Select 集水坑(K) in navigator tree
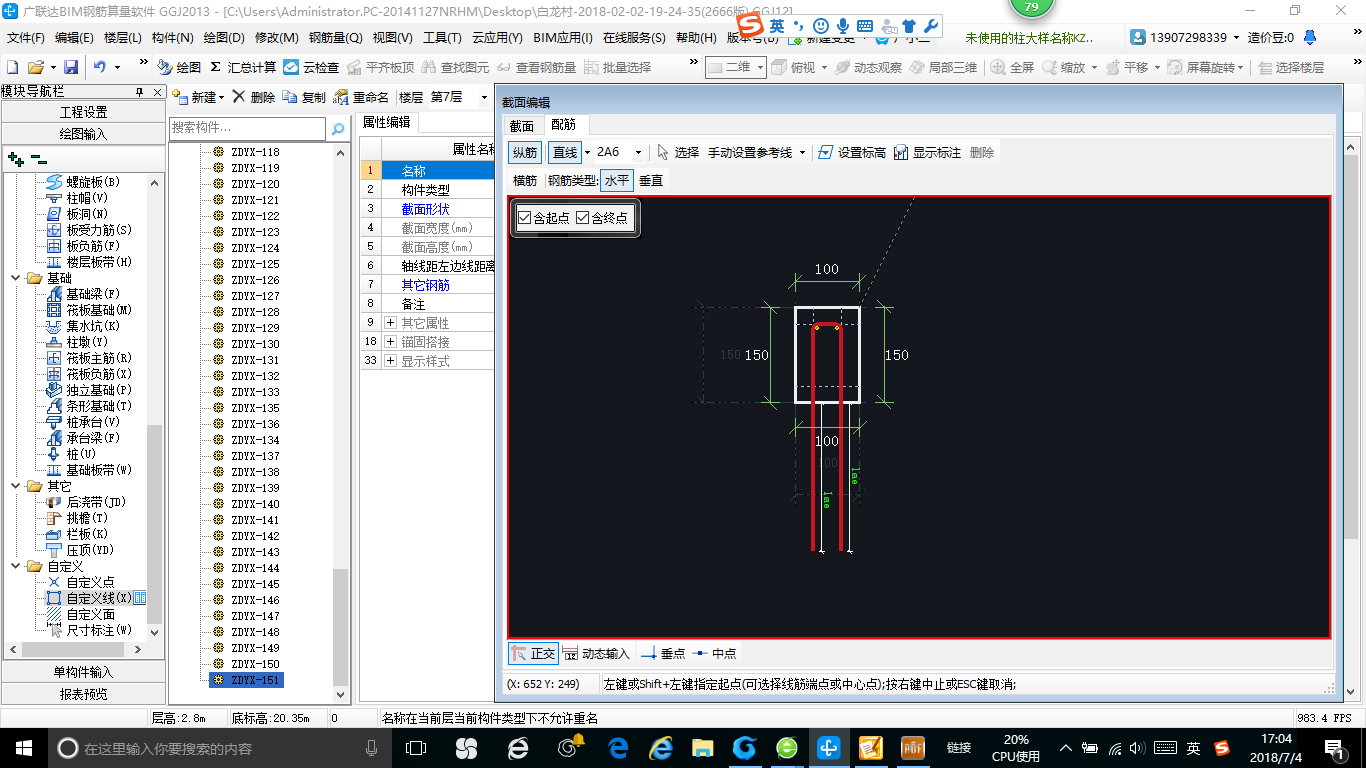The image size is (1366, 768). coord(93,326)
